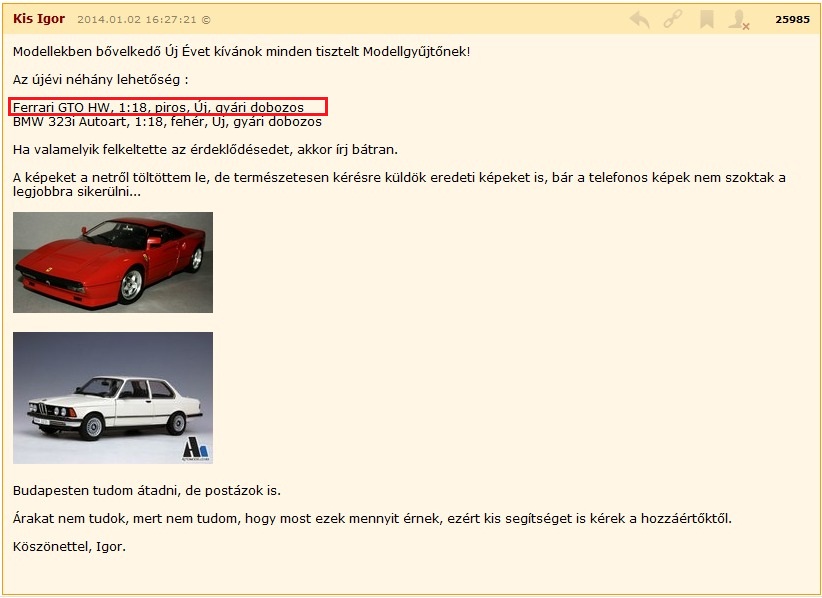Click the 'A képeket a netről' paragraph
The width and height of the screenshot is (822, 598).
pyautogui.click(x=399, y=178)
